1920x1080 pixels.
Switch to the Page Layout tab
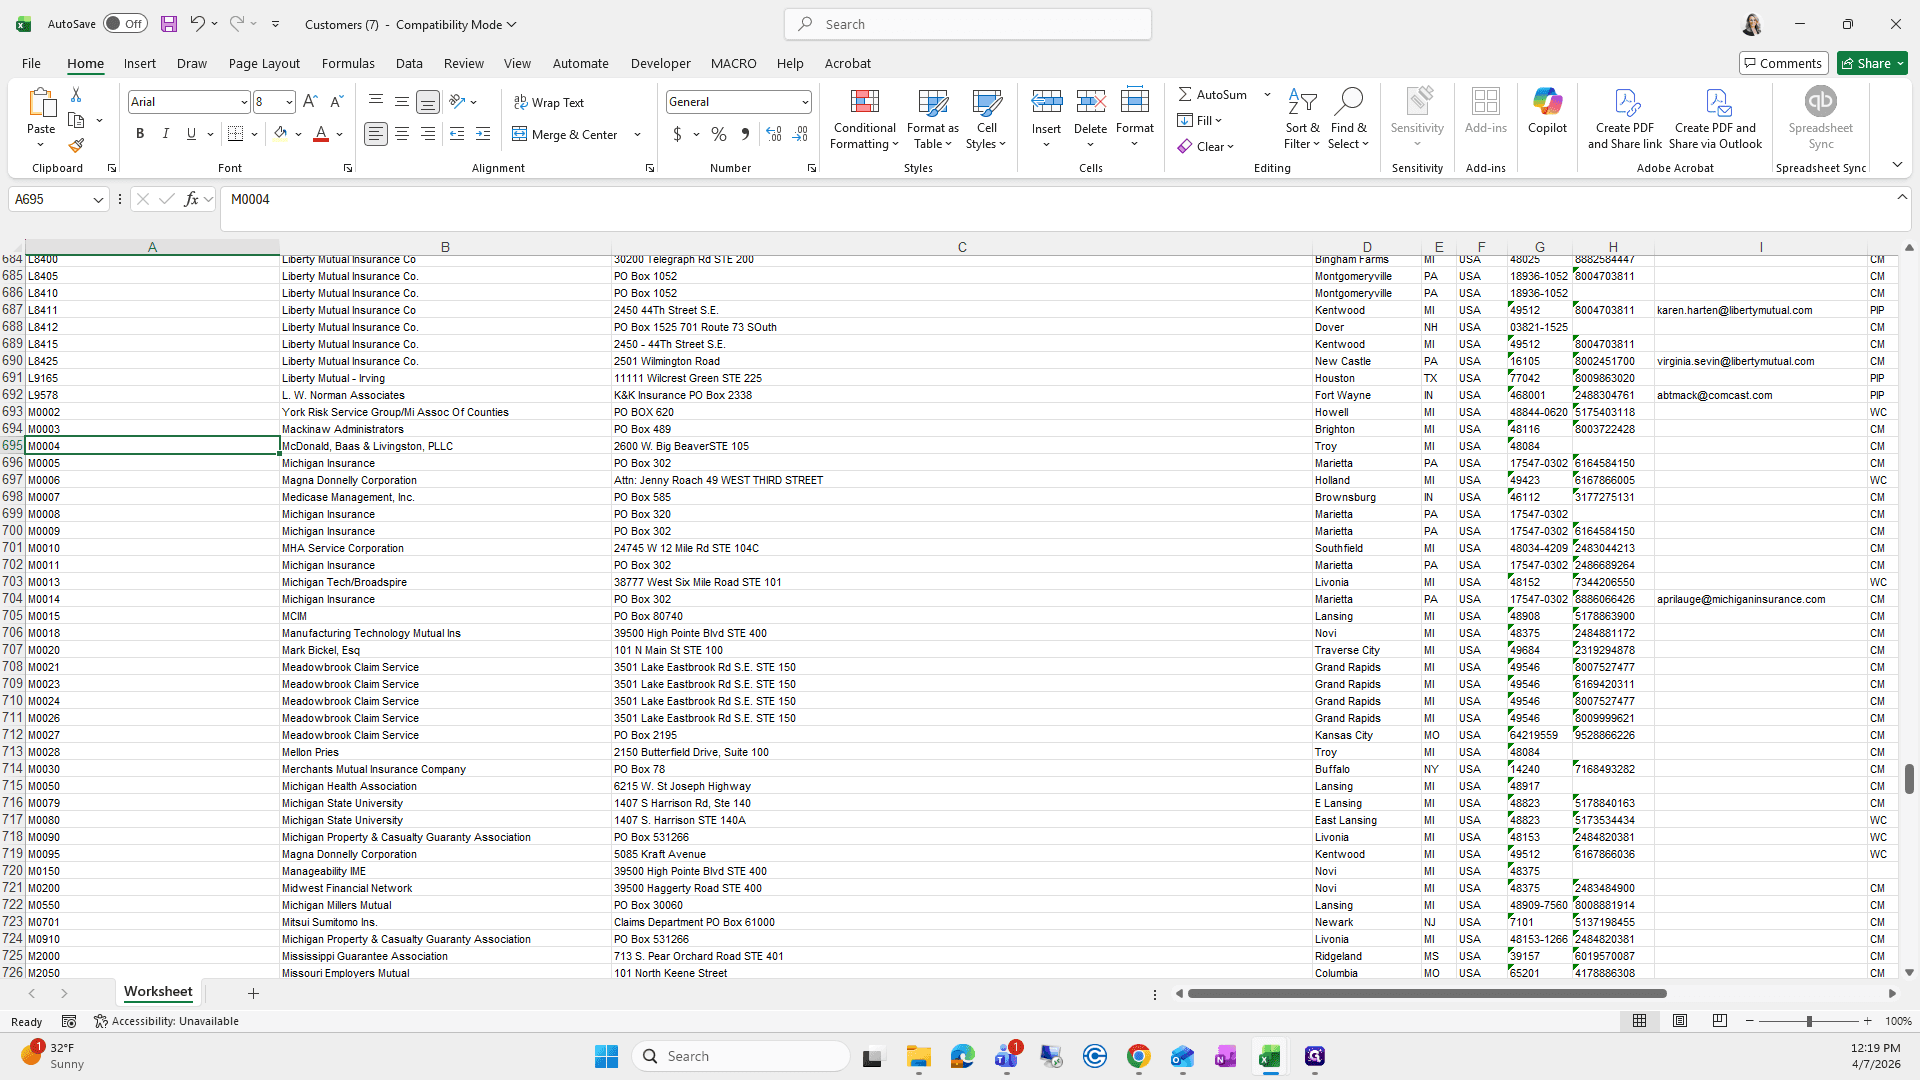point(264,63)
